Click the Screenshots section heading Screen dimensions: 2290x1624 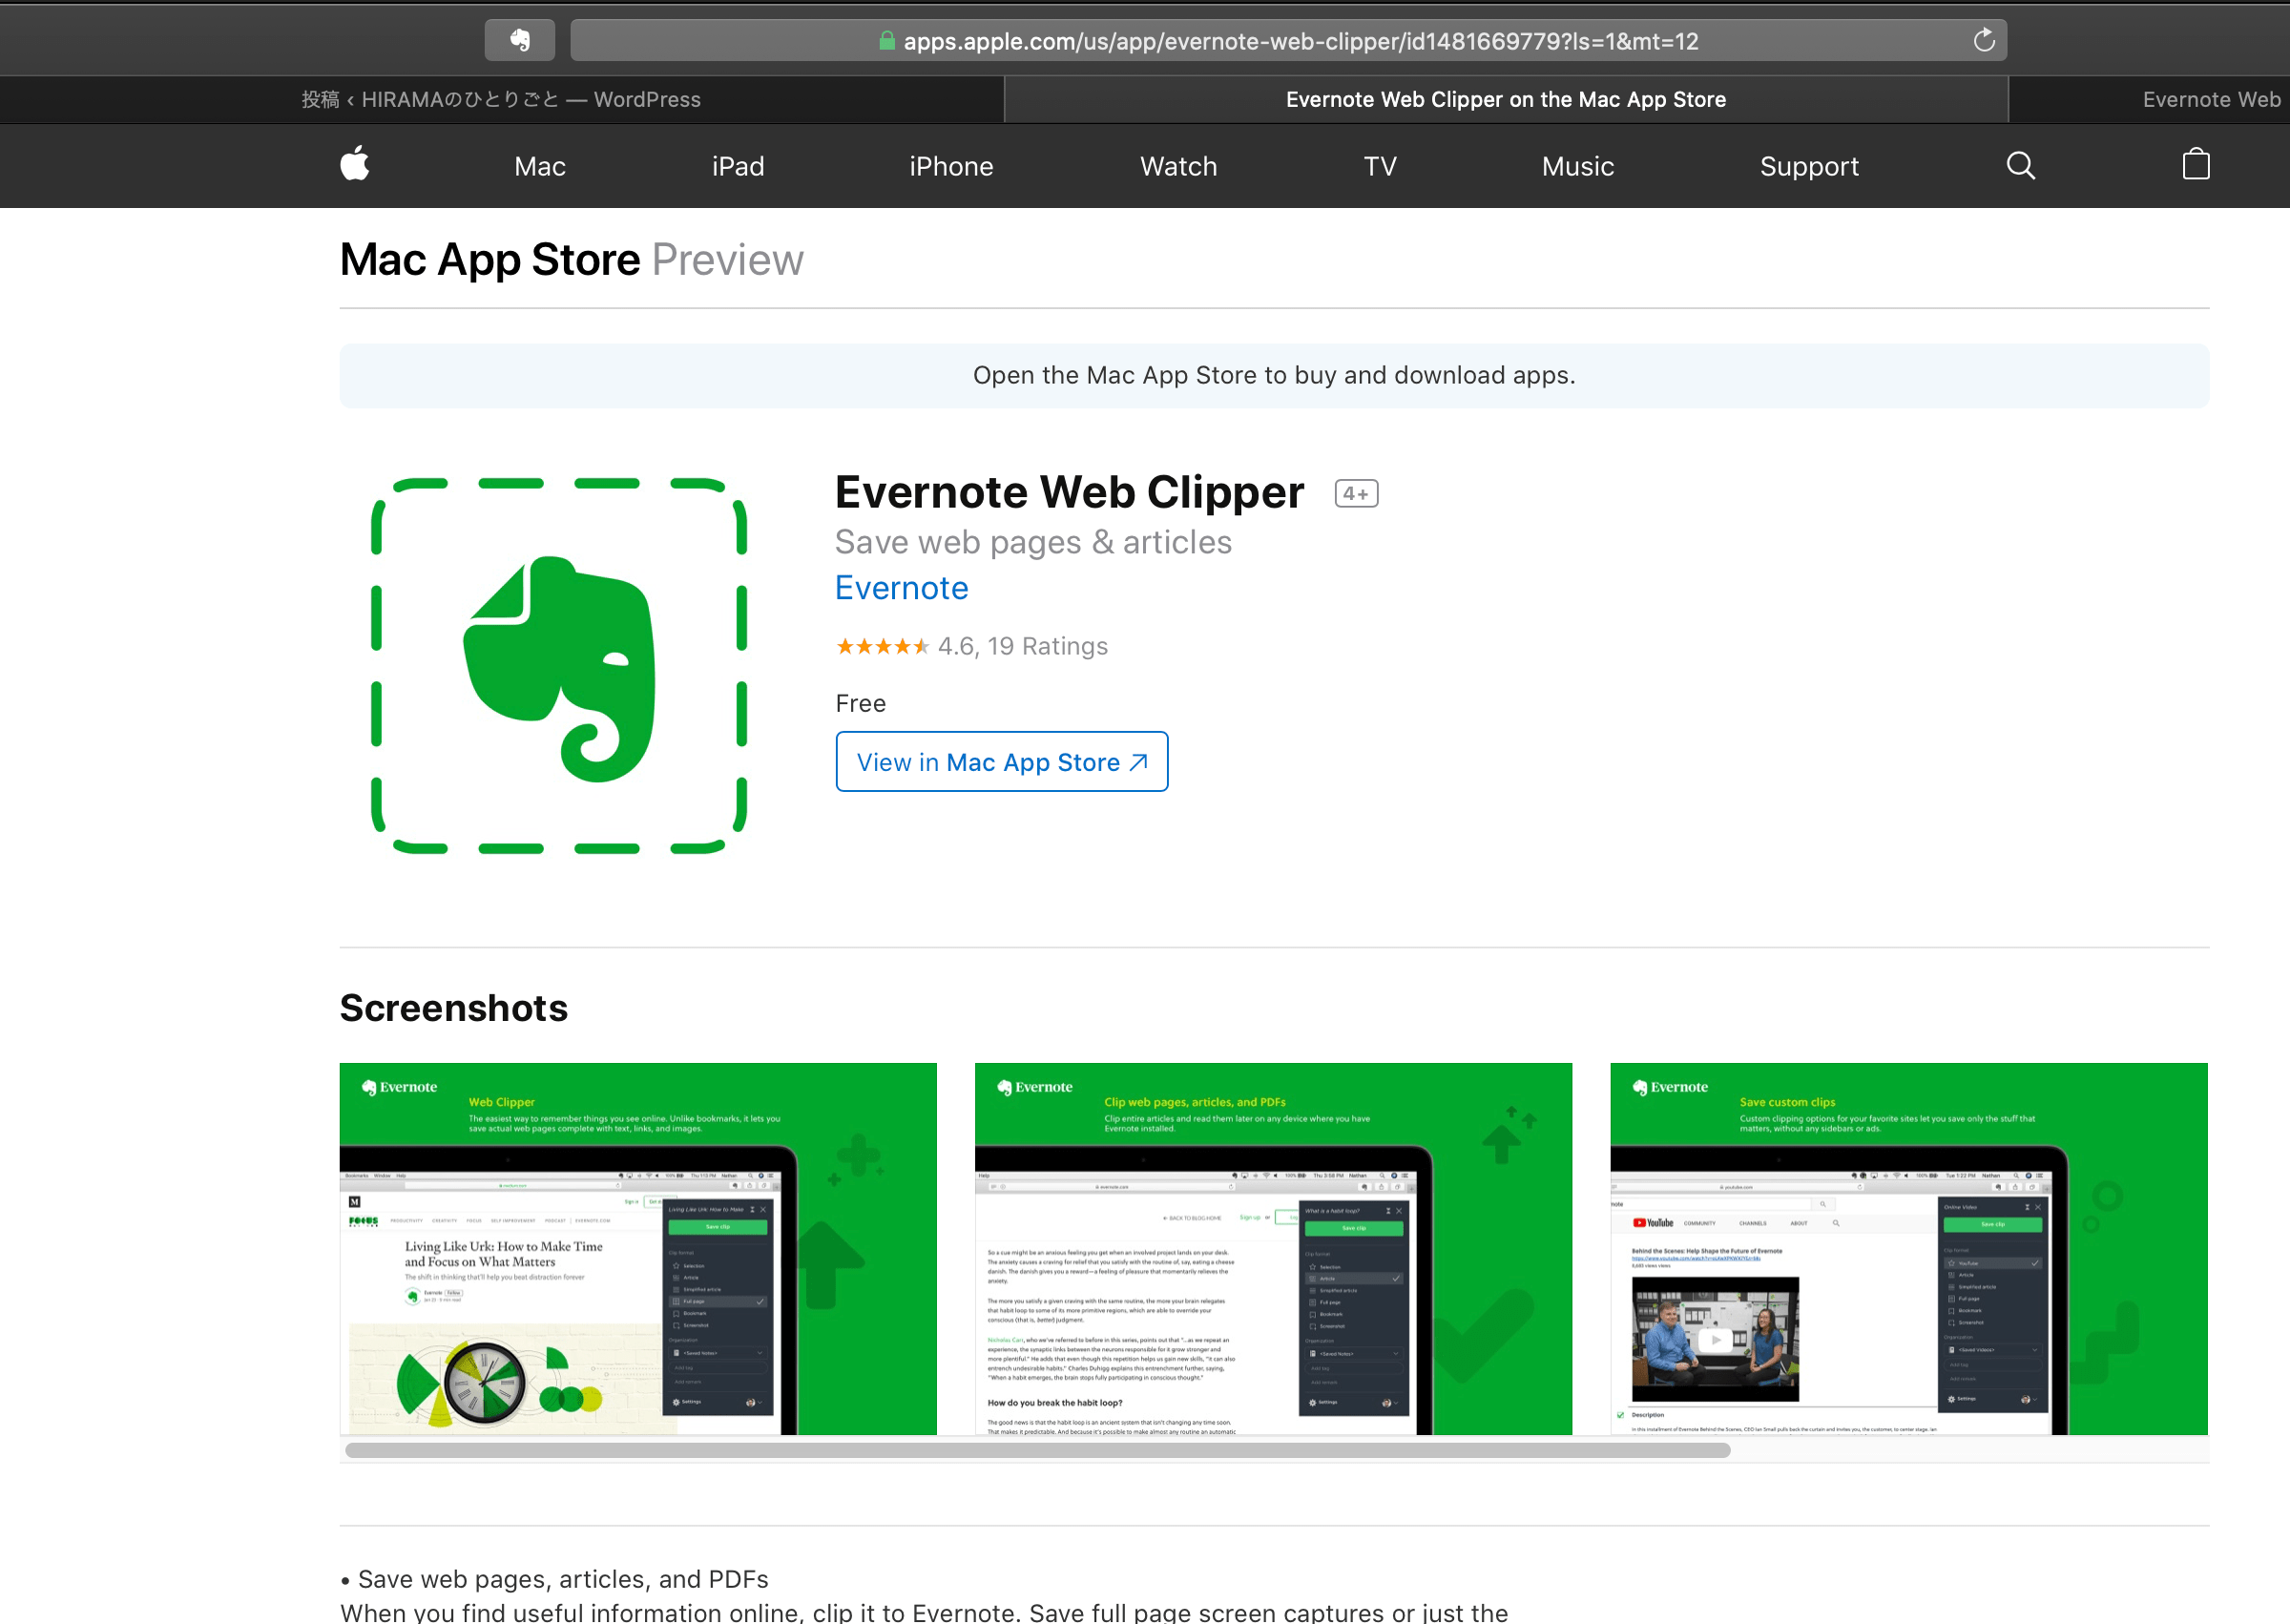454,1008
